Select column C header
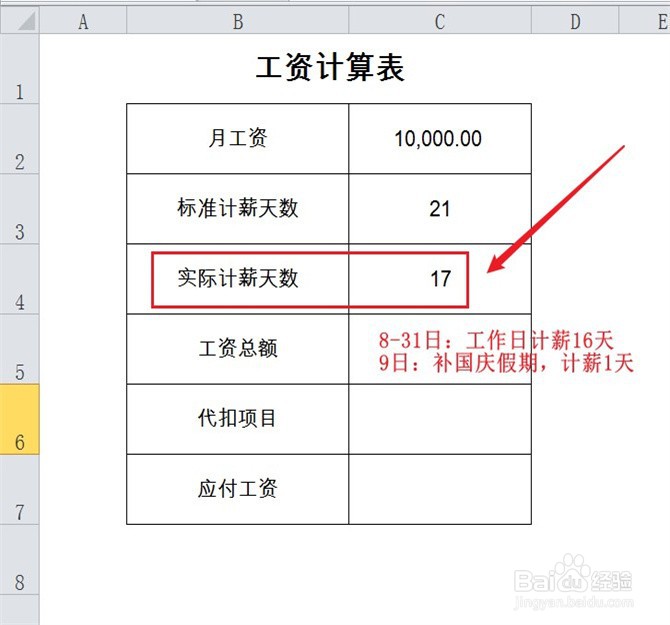Image resolution: width=670 pixels, height=625 pixels. click(440, 21)
